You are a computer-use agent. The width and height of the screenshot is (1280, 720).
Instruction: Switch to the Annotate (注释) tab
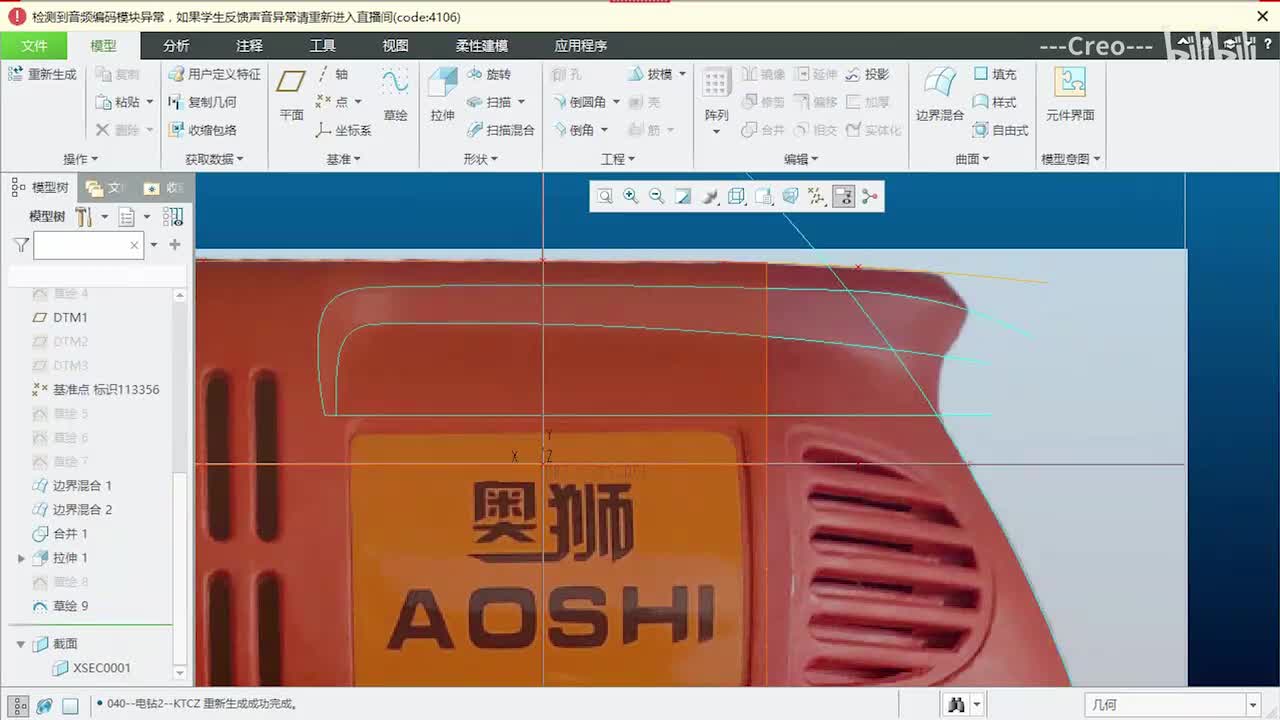click(249, 46)
